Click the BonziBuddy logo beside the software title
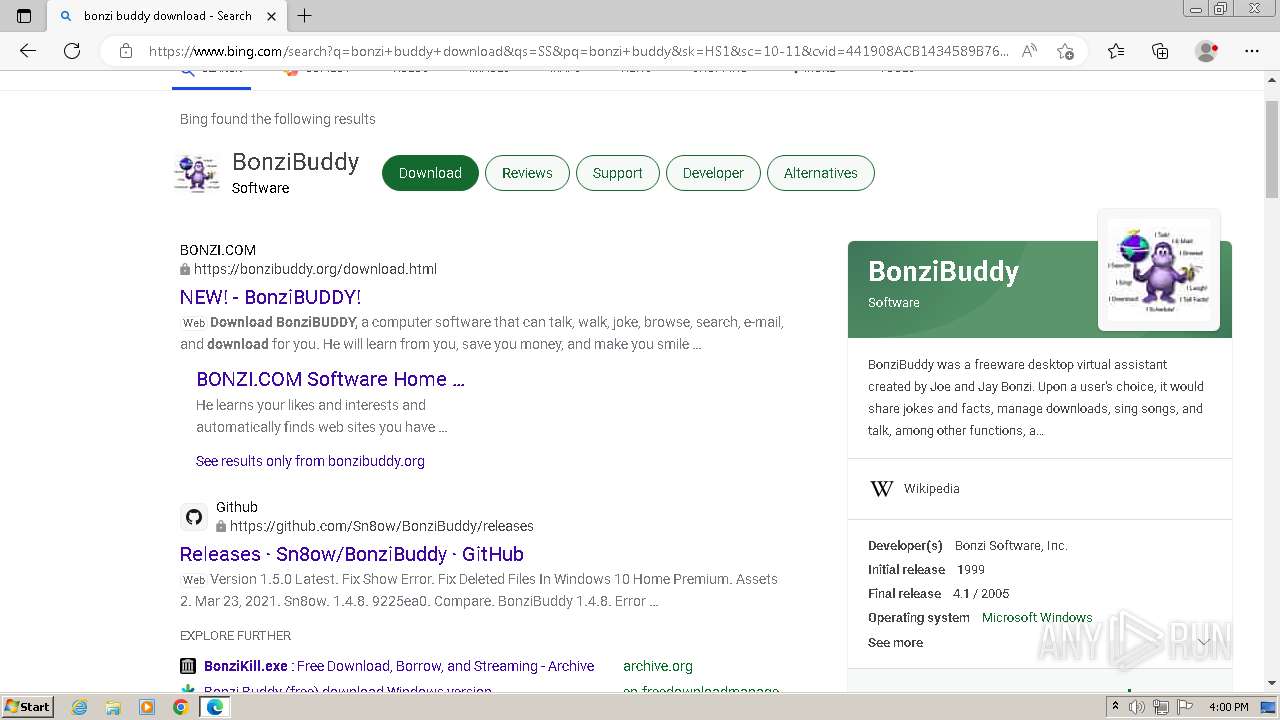Screen dimensions: 1280x720 click(197, 173)
